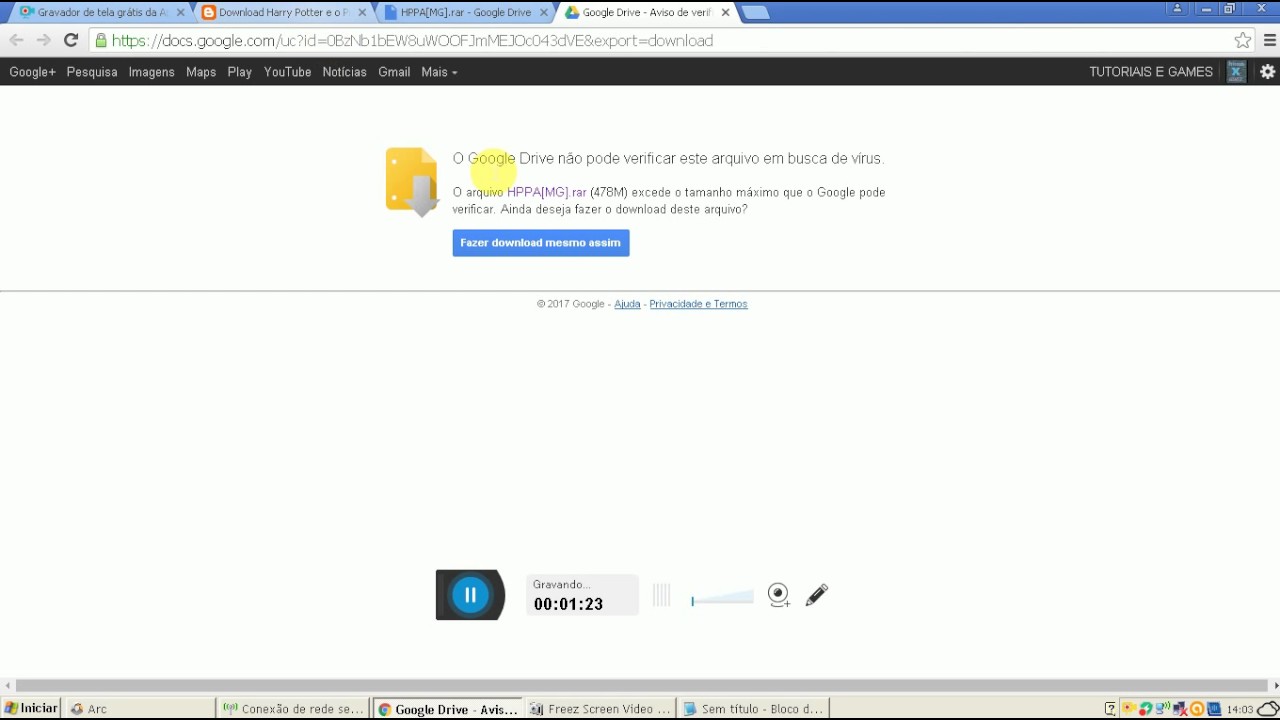
Task: Bookmark this page with the star
Action: (x=1242, y=40)
